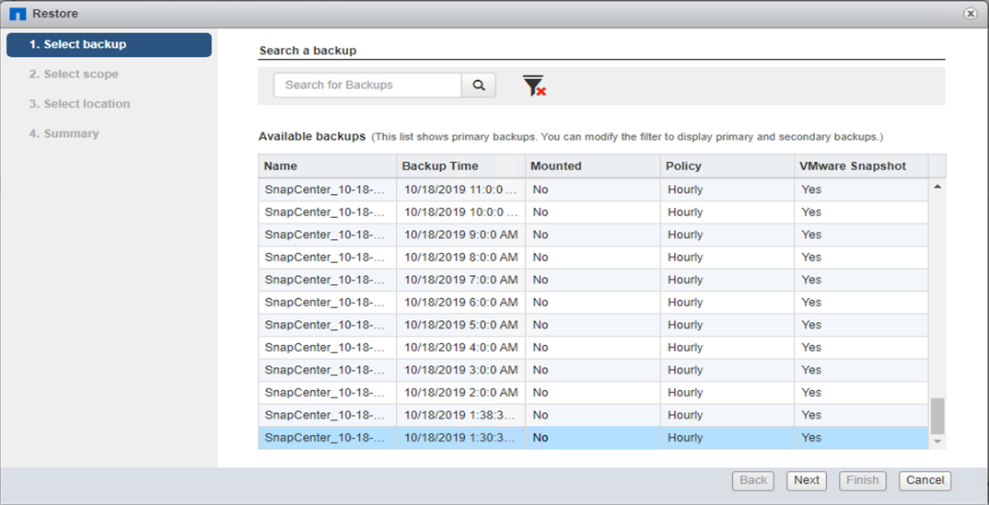The image size is (989, 505).
Task: Select highlighted backup time 10/18/2019 1:30:3...
Action: pos(461,438)
